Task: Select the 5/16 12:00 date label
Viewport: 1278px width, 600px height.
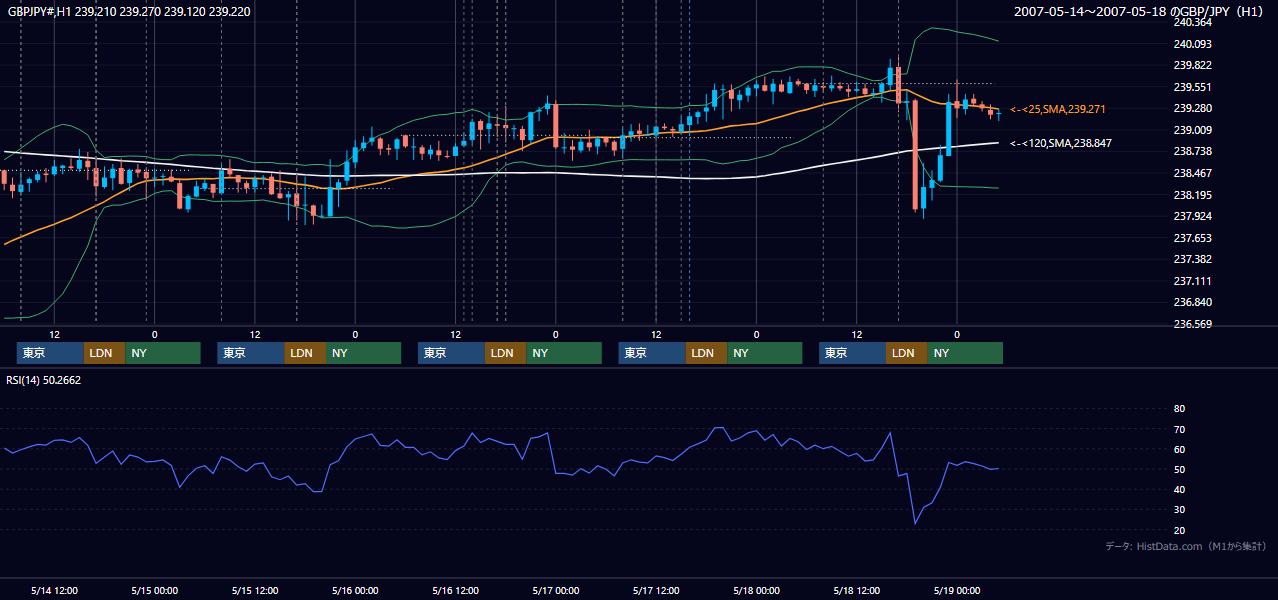Action: coord(455,591)
